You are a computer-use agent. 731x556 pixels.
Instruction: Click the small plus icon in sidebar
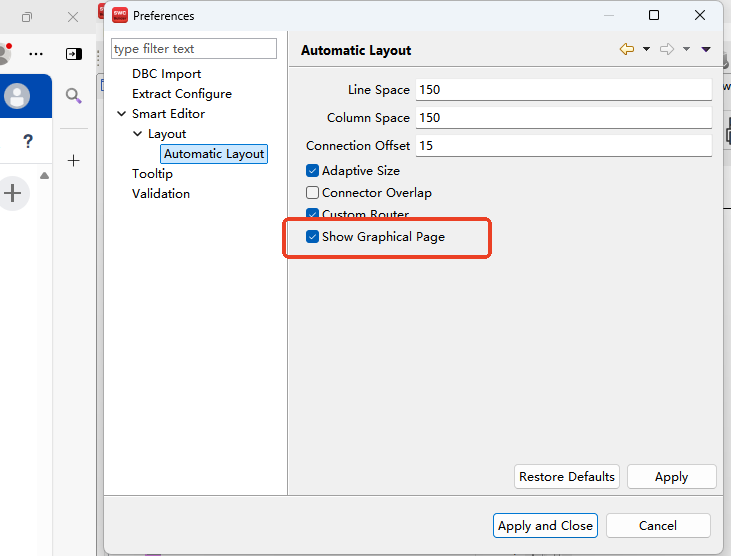73,160
